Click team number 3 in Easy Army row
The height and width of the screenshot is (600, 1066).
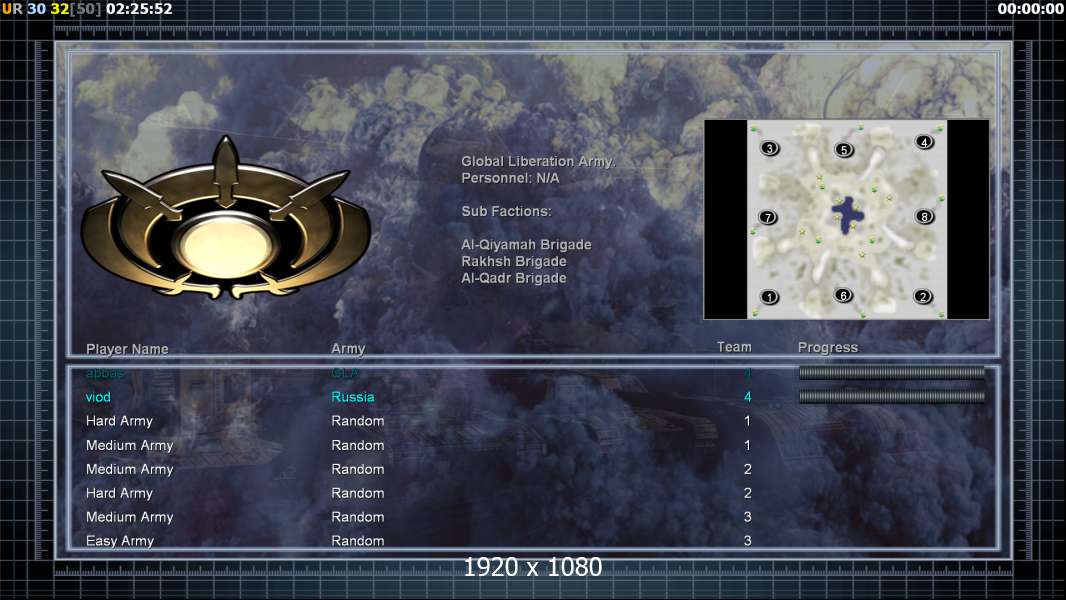(747, 541)
